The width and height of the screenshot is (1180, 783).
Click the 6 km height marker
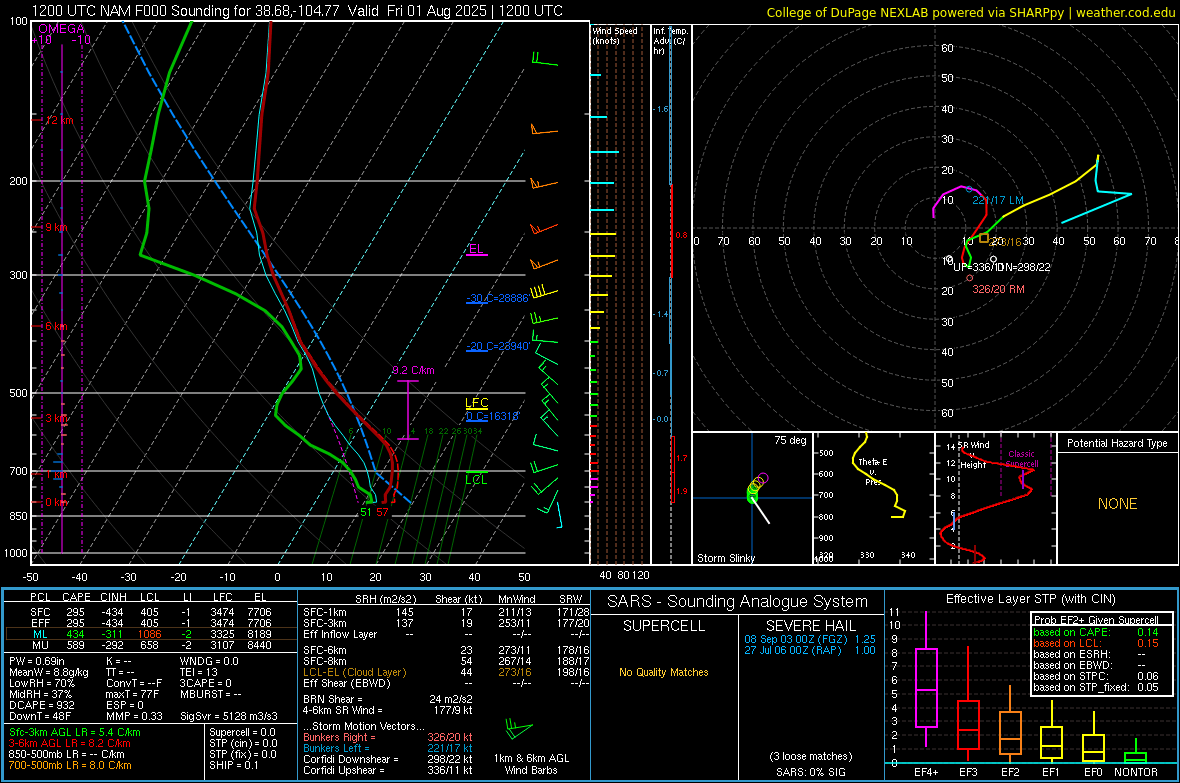coord(56,326)
